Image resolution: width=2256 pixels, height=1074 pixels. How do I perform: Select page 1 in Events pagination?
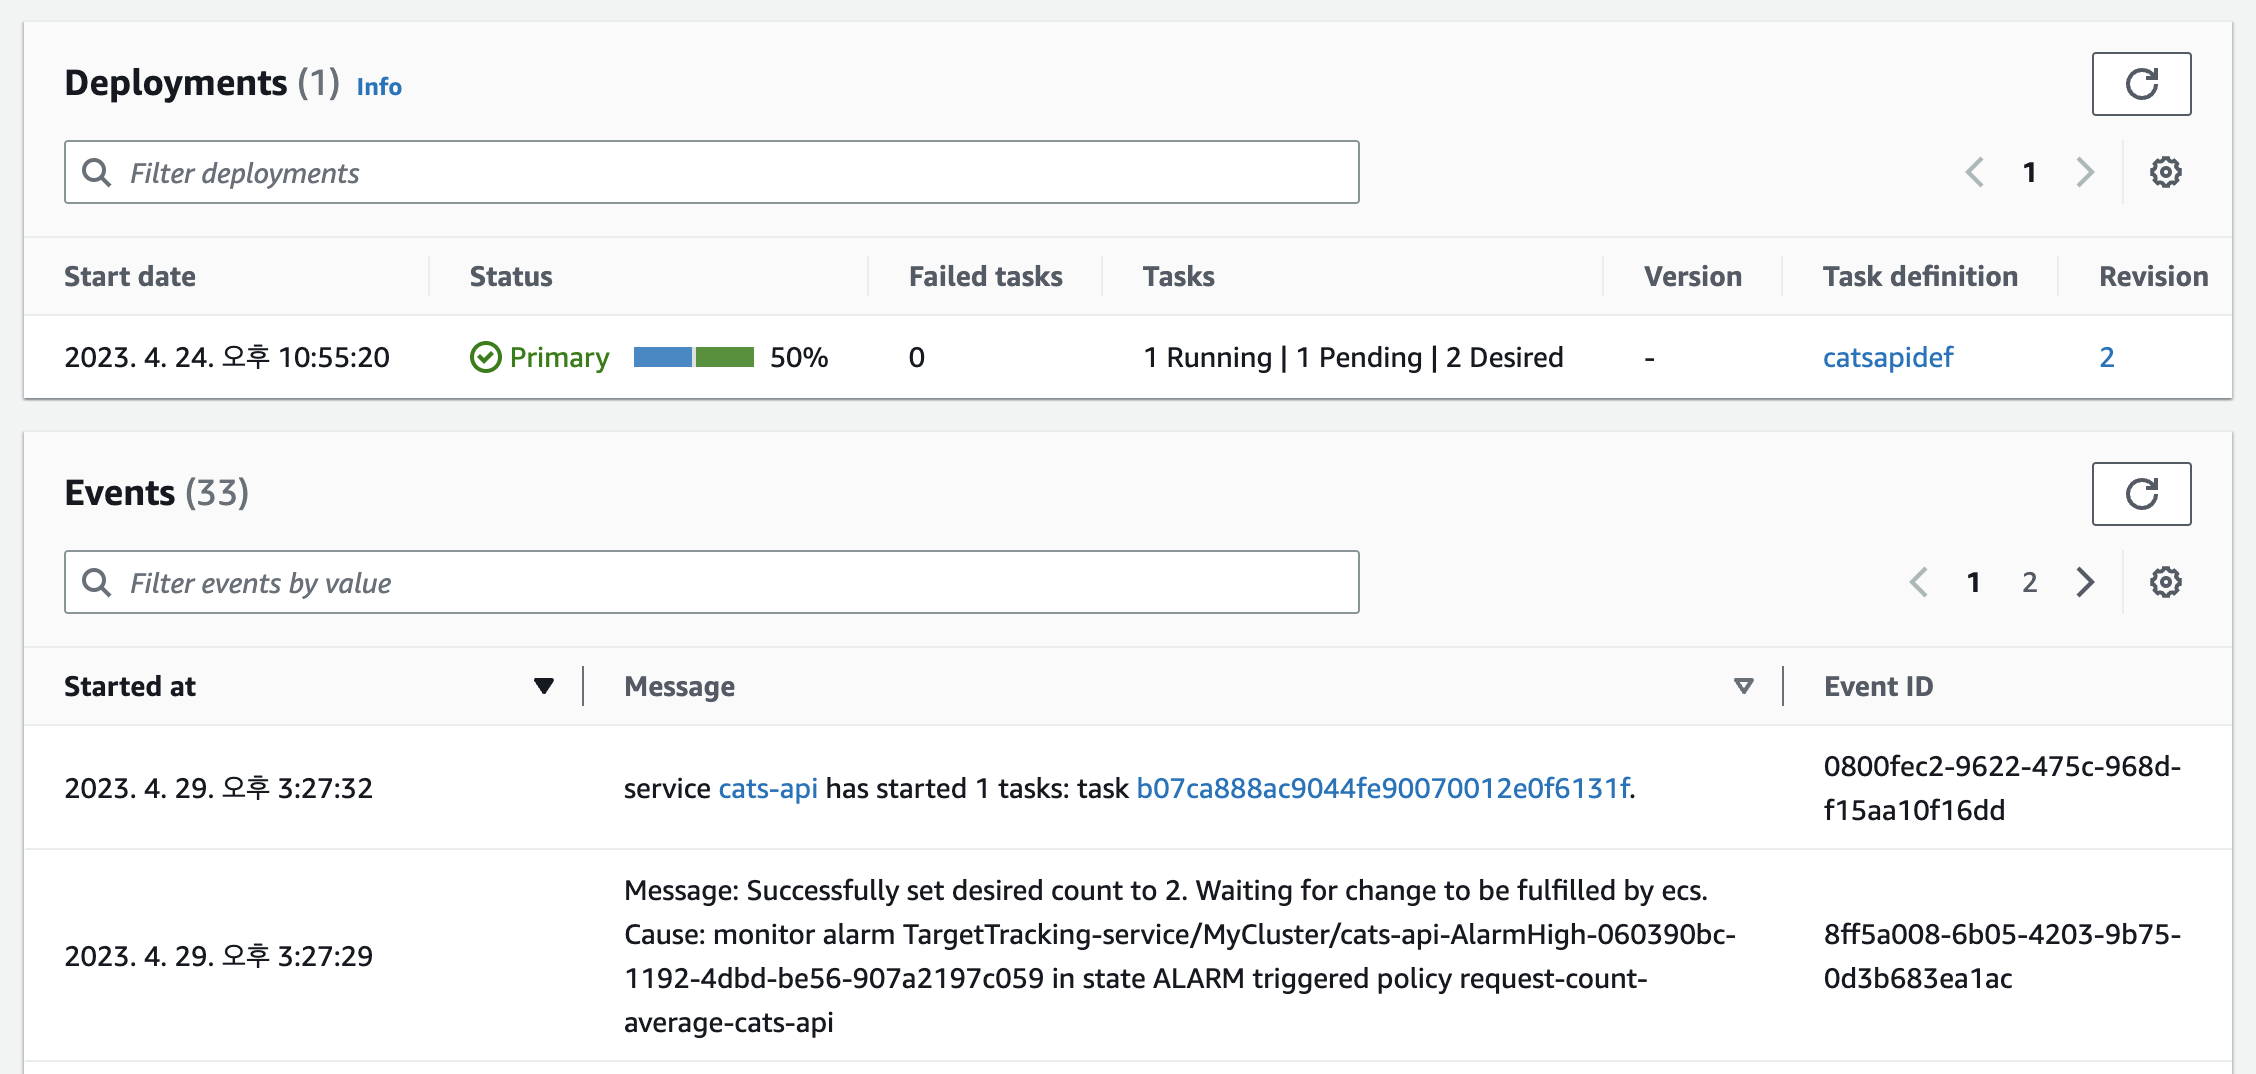tap(1973, 582)
